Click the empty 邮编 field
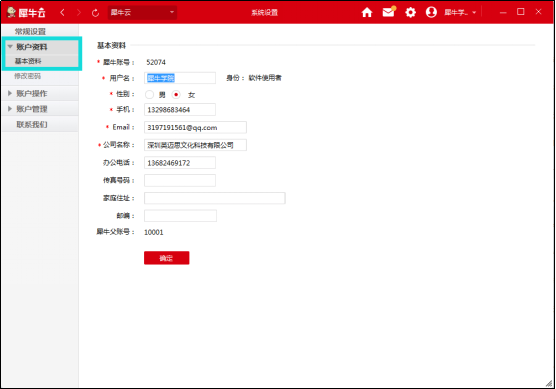This screenshot has width=556, height=389. pos(180,216)
